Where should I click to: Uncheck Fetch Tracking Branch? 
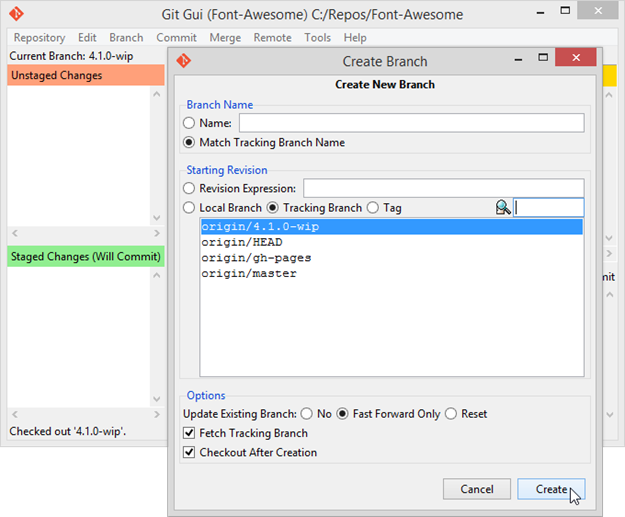point(189,433)
